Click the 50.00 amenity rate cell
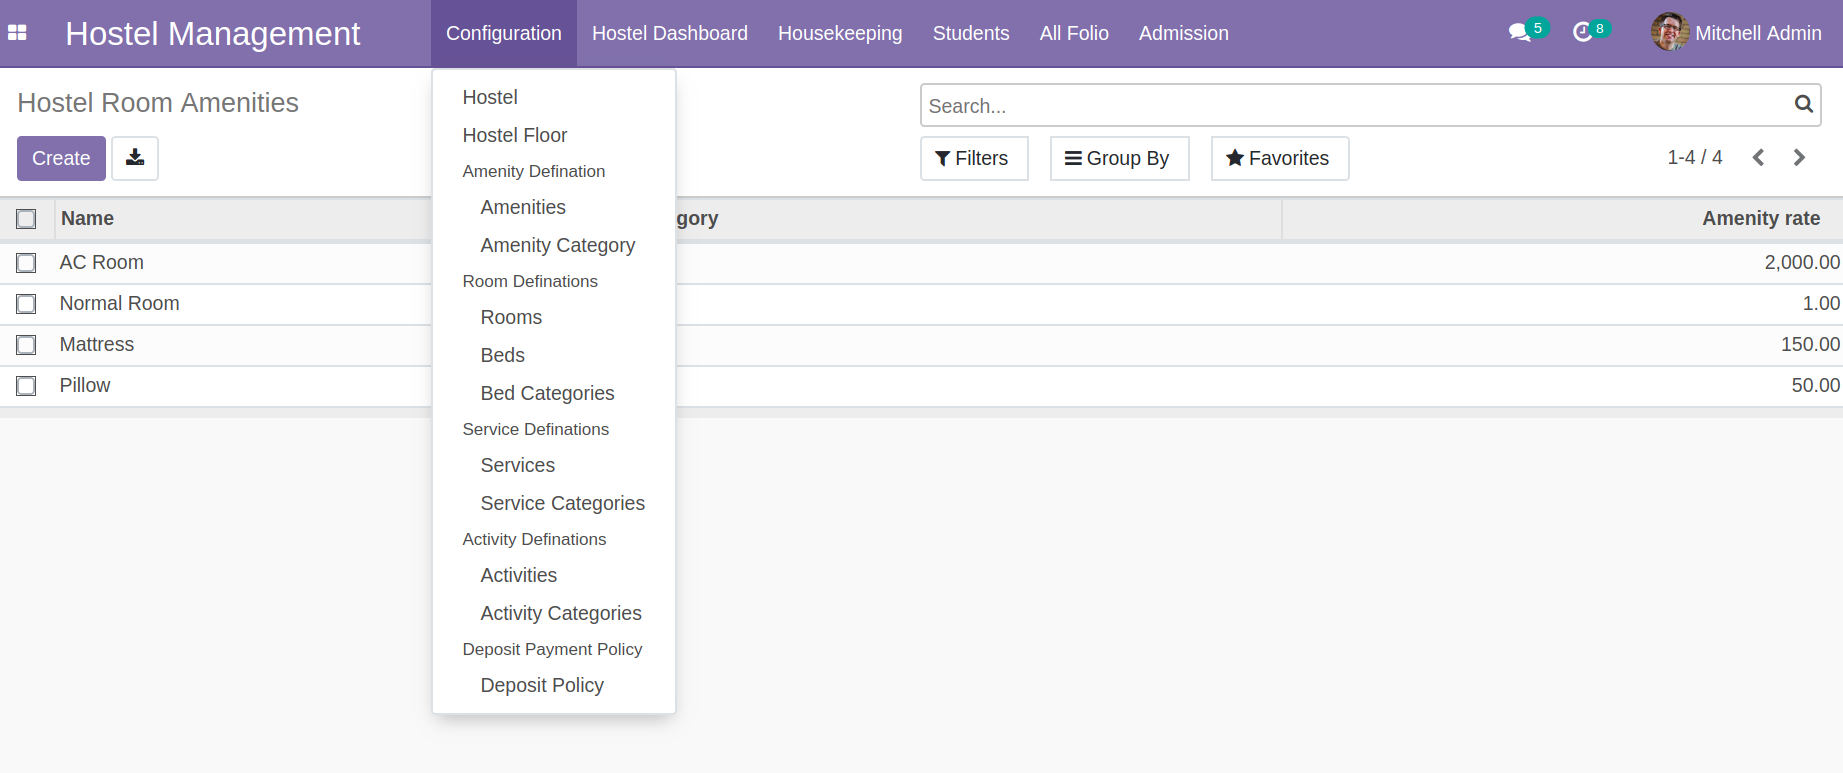This screenshot has height=773, width=1843. coord(1815,385)
